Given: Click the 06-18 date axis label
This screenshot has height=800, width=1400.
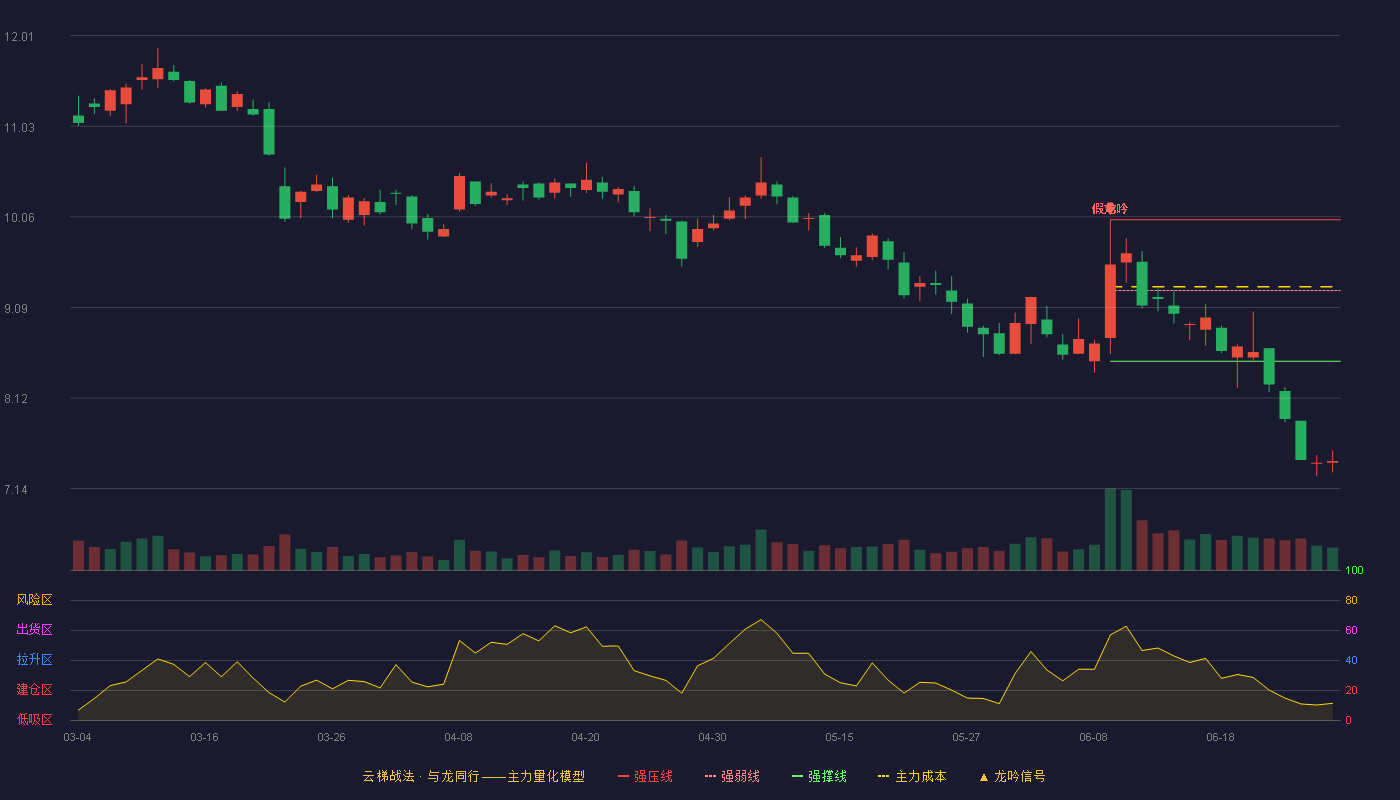Looking at the screenshot, I should pos(1220,737).
